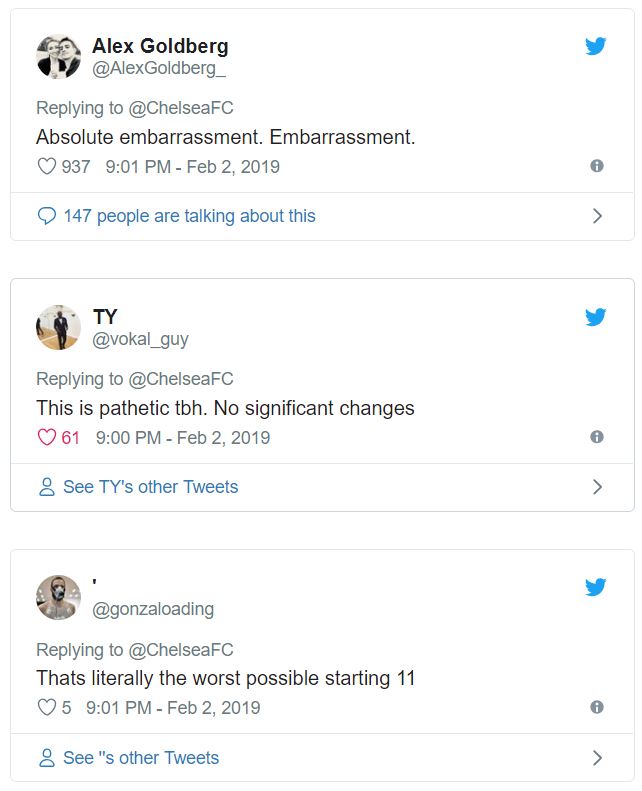Click Twitter bird icon on Alex Goldberg tweet
The image size is (642, 791).
596,46
